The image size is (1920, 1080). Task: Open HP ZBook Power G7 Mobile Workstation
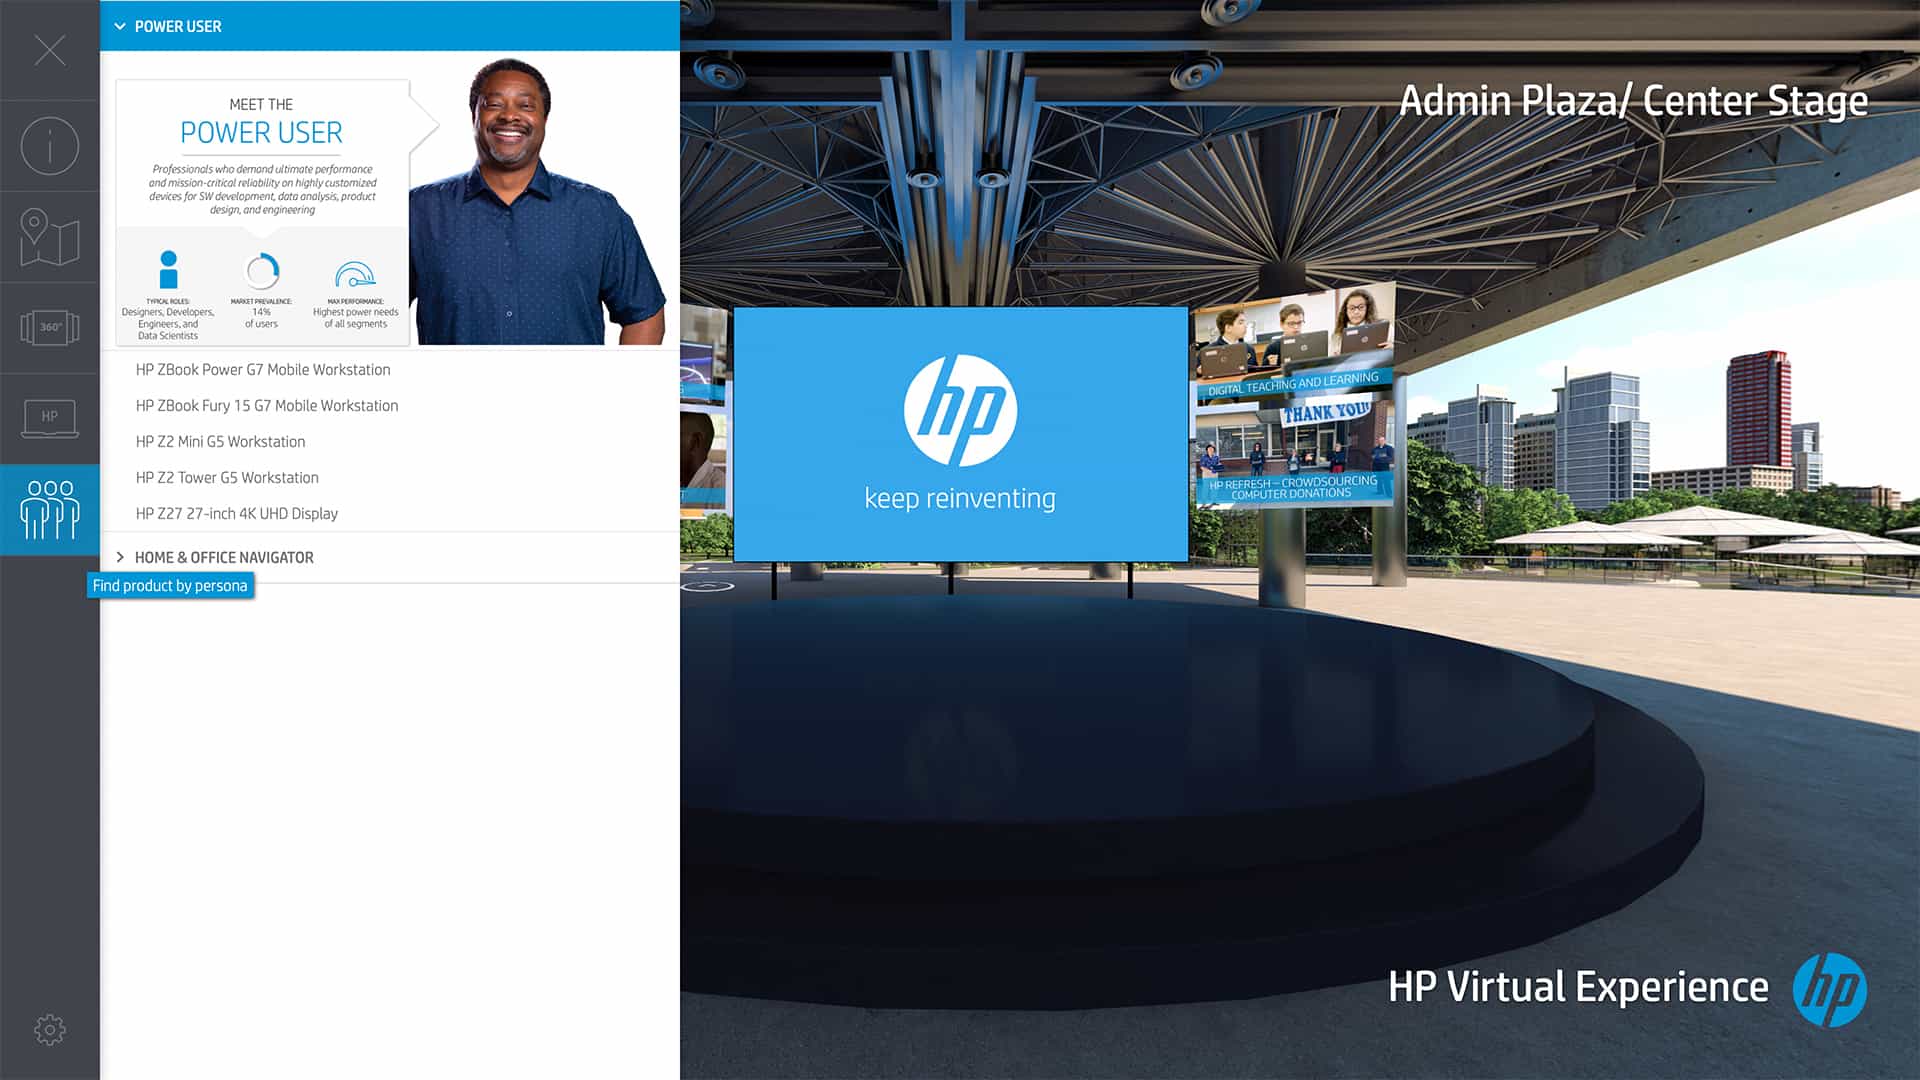click(263, 369)
